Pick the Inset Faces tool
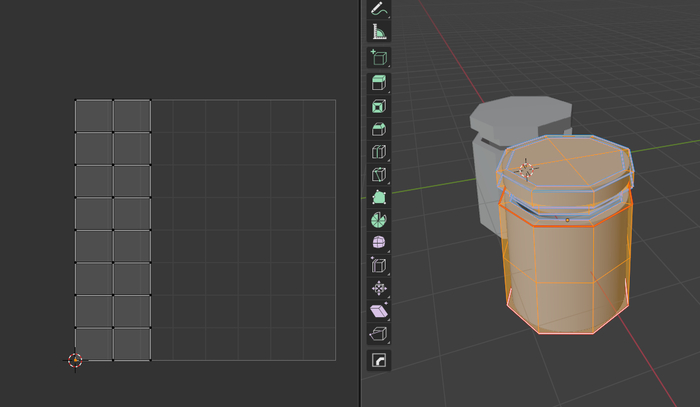The height and width of the screenshot is (407, 700). 379,106
